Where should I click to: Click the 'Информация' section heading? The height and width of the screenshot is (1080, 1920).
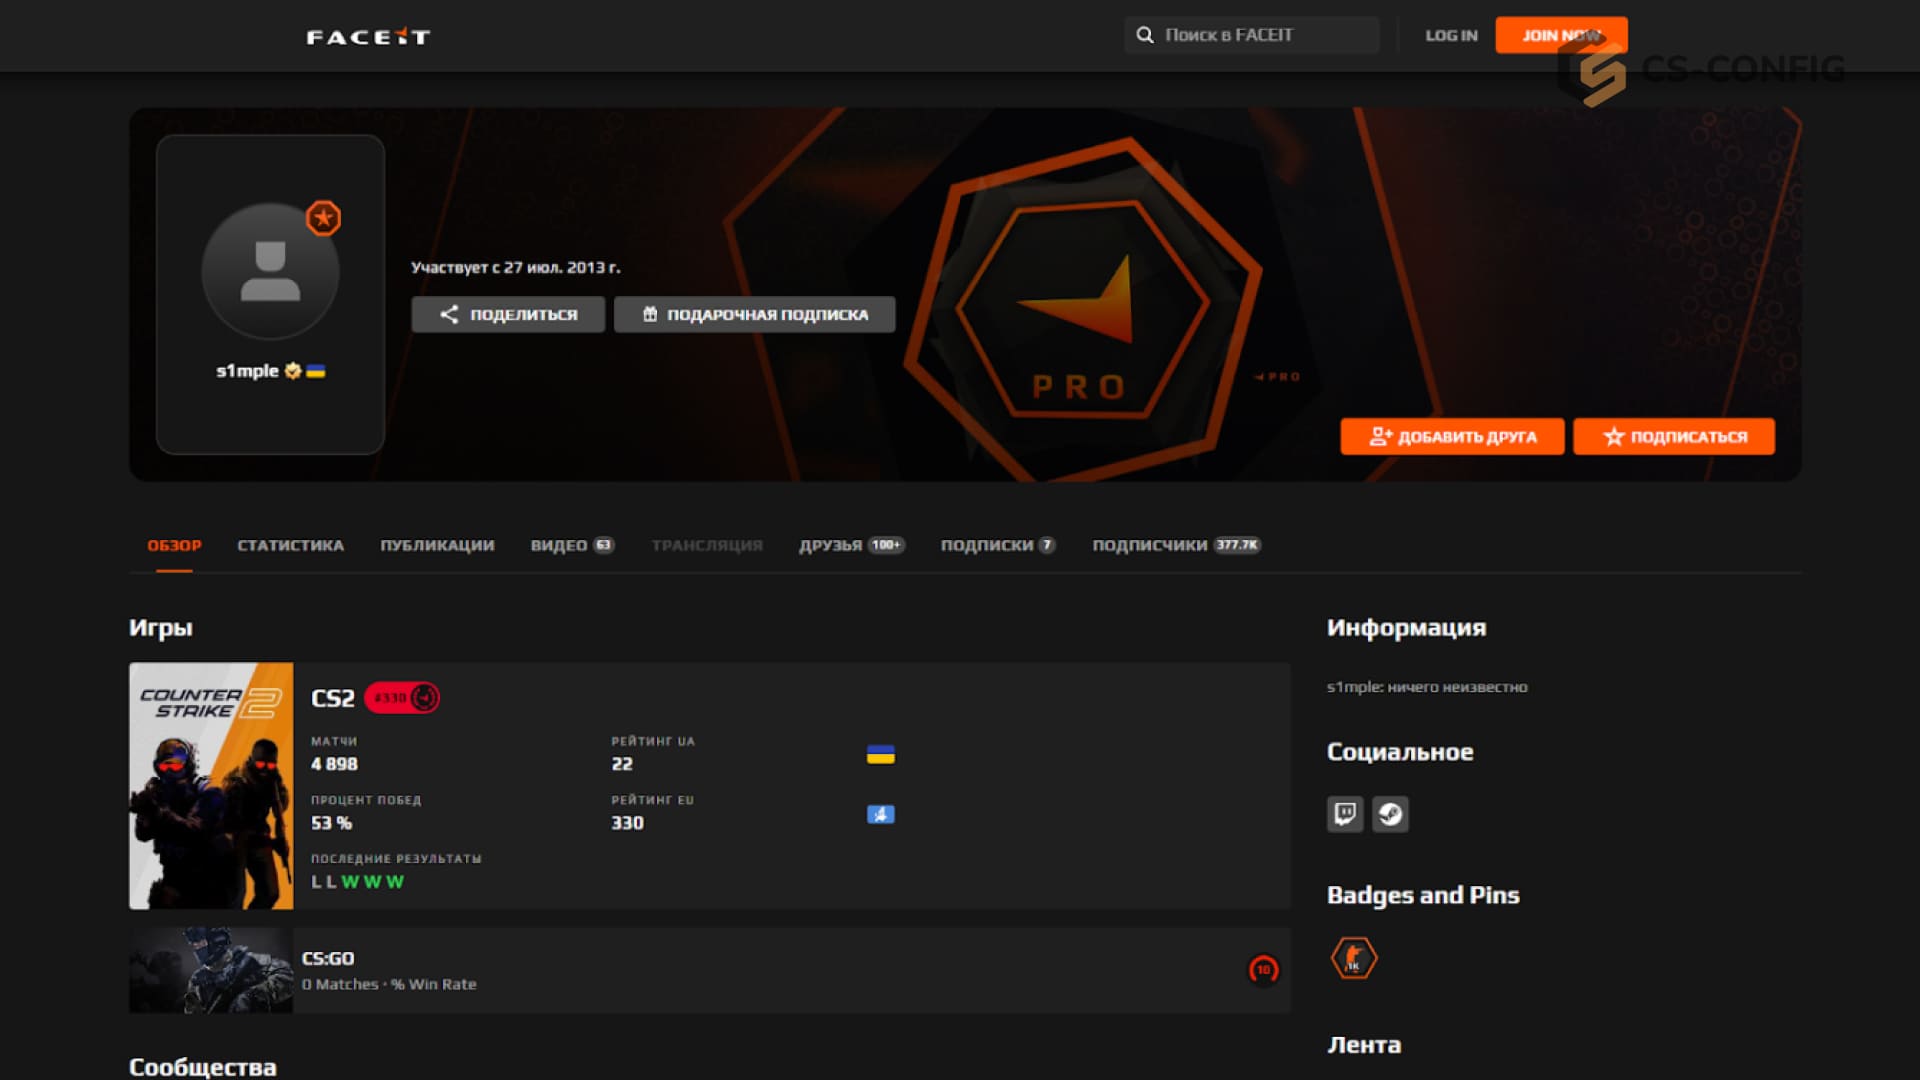coord(1406,628)
